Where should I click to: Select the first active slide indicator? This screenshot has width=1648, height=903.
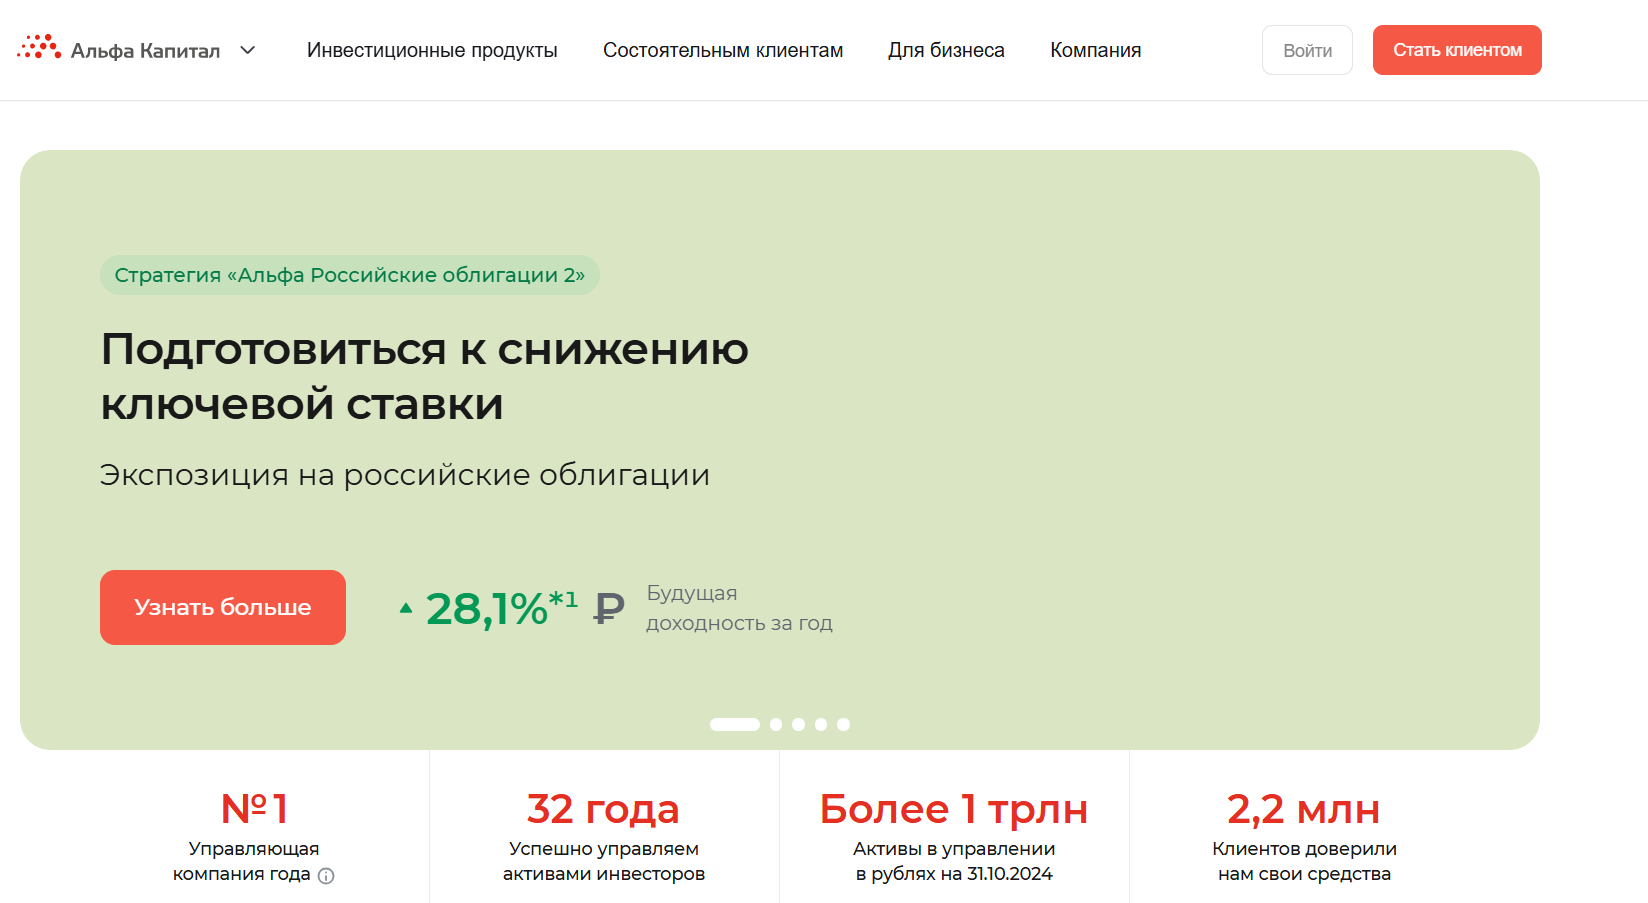click(735, 724)
